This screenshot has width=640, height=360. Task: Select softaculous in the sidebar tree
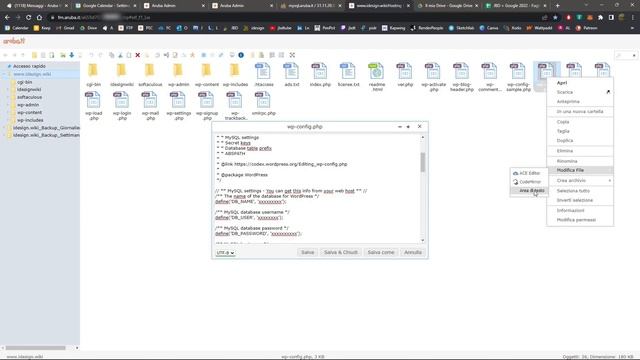[29, 97]
